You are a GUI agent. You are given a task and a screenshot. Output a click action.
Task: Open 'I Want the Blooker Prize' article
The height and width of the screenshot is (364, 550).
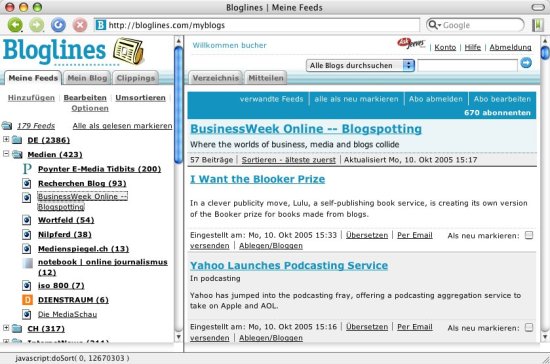coord(257,179)
